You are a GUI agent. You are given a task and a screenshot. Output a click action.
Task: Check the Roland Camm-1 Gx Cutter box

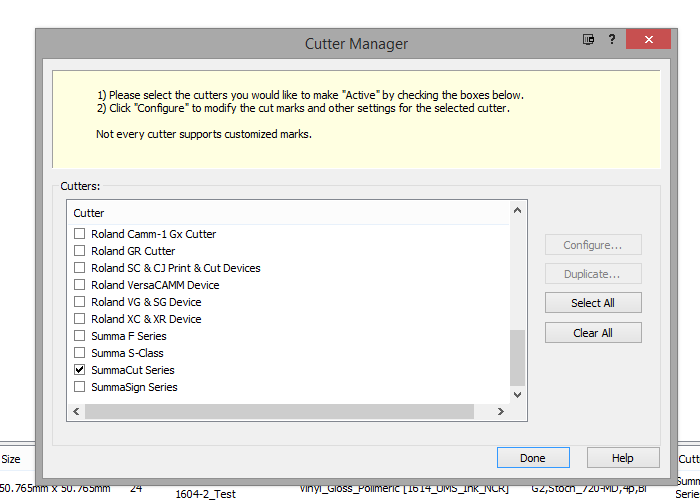(x=79, y=233)
